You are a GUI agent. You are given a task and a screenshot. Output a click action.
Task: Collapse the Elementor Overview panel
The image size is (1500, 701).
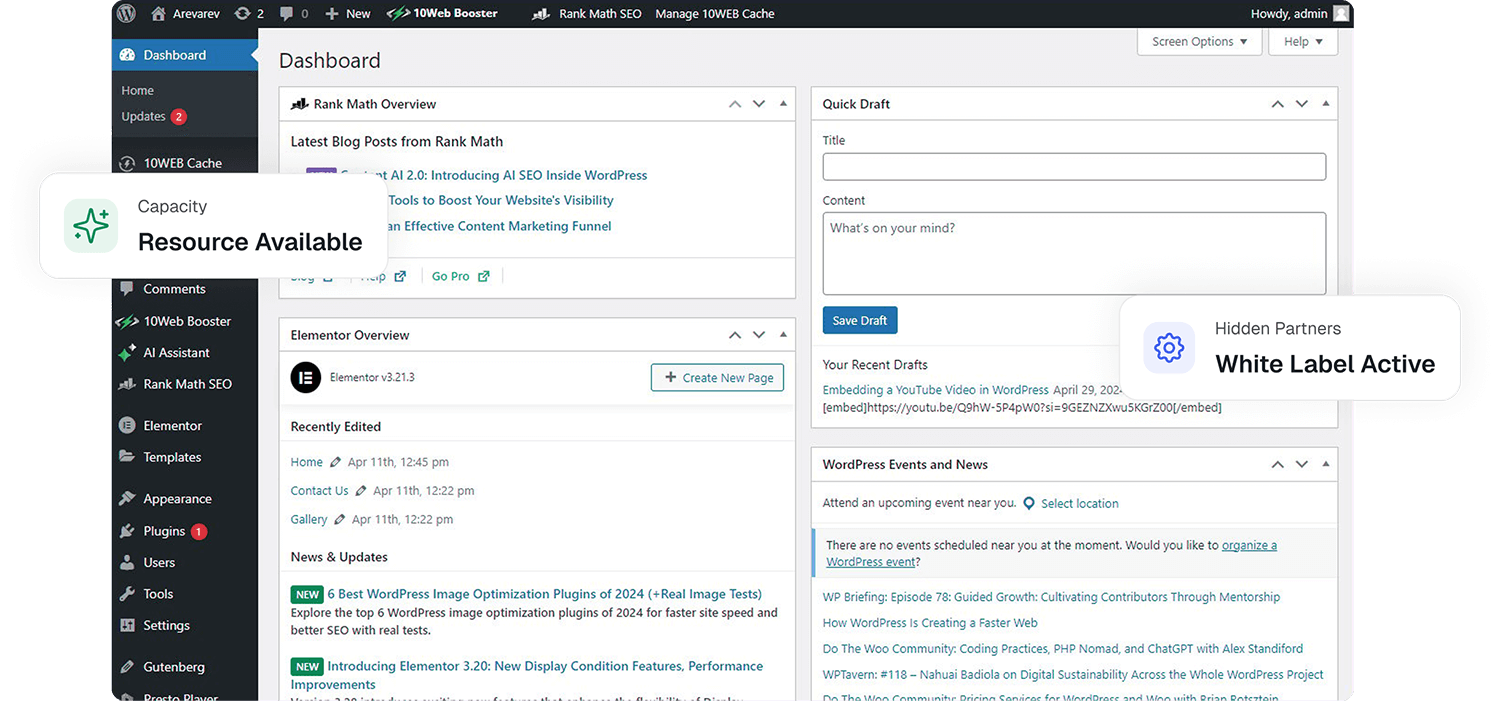click(x=783, y=335)
